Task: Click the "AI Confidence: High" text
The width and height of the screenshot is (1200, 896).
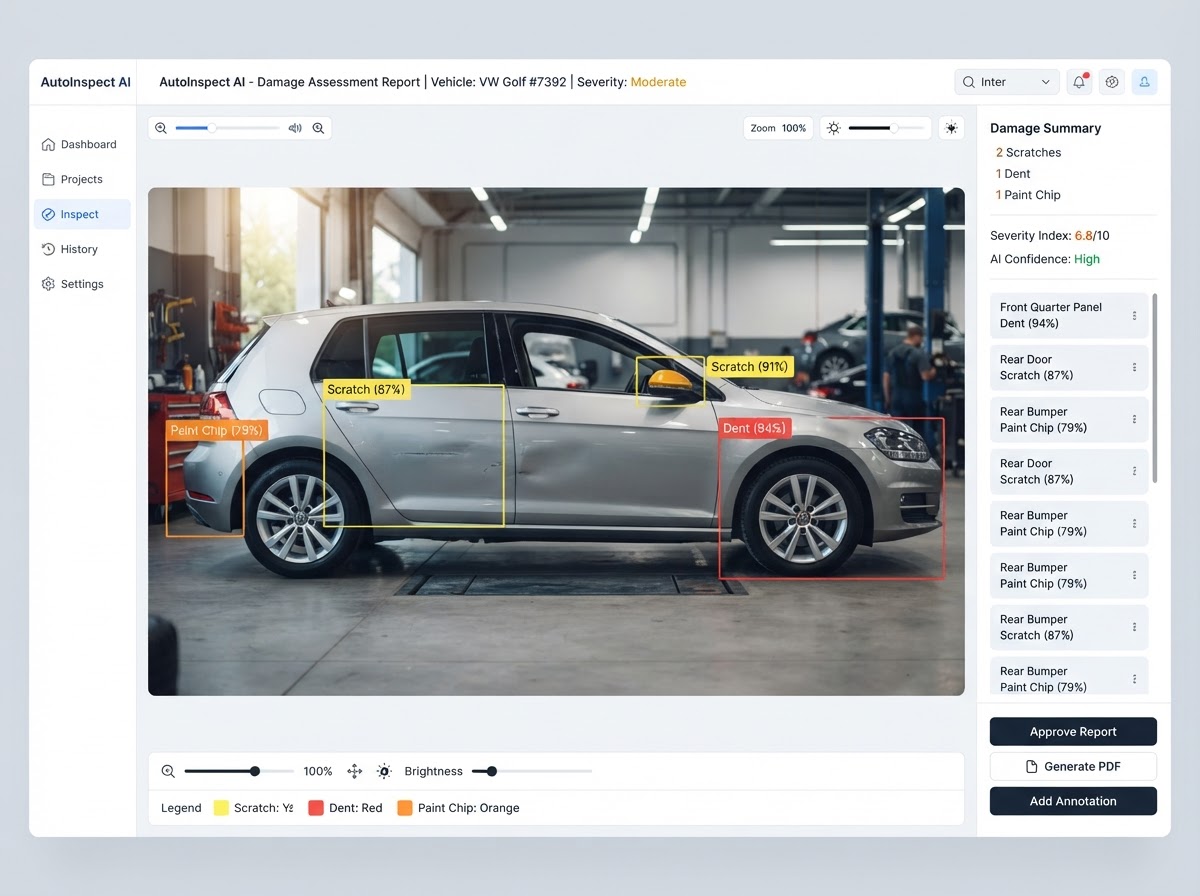Action: pos(1045,259)
